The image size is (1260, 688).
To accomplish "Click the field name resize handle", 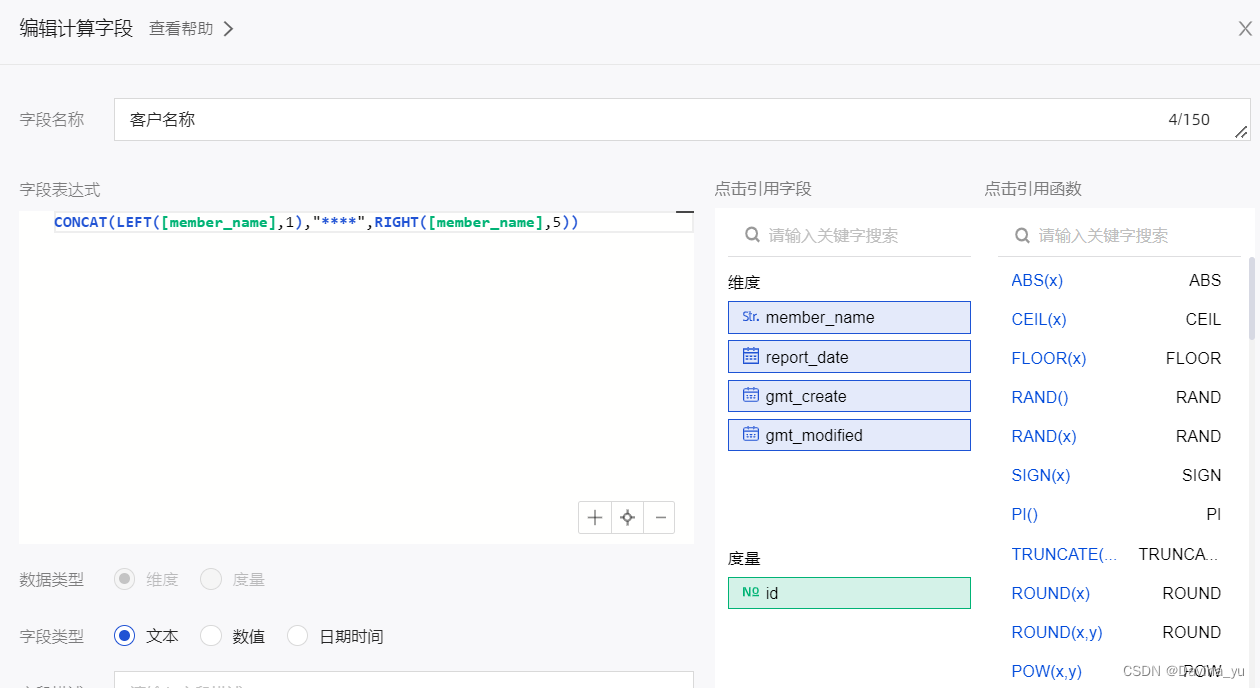I will click(x=1242, y=132).
